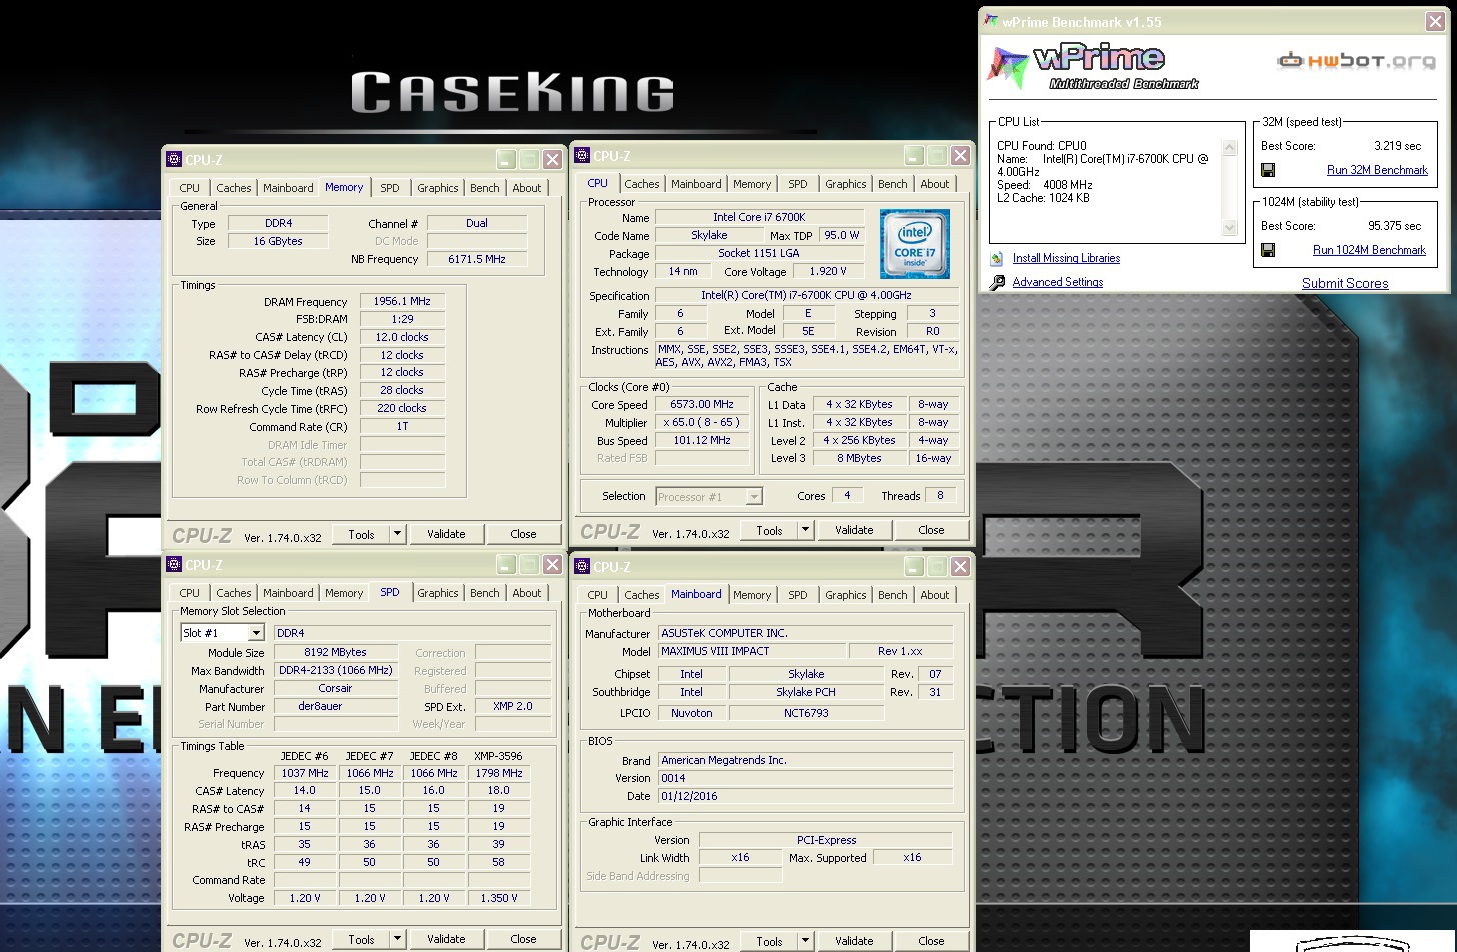Click Validate in the Memory window
The width and height of the screenshot is (1457, 952).
(446, 534)
